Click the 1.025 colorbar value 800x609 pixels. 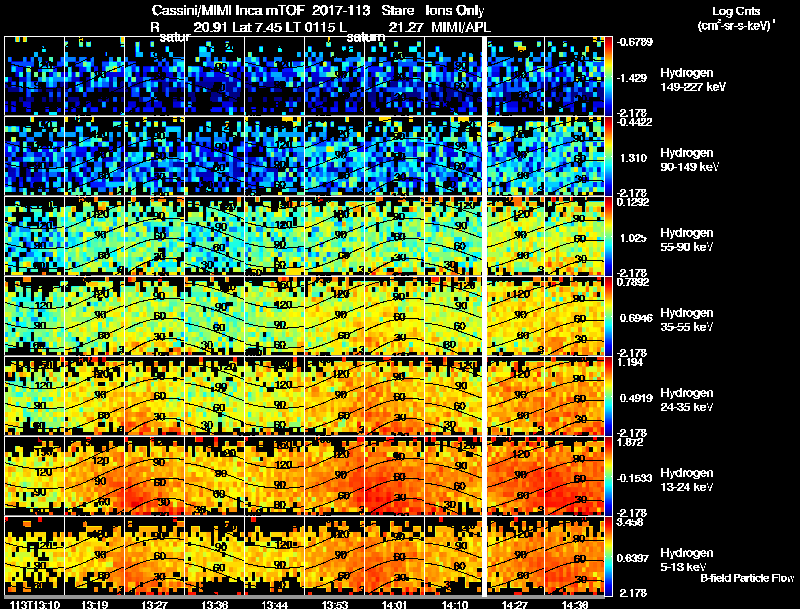(x=633, y=238)
